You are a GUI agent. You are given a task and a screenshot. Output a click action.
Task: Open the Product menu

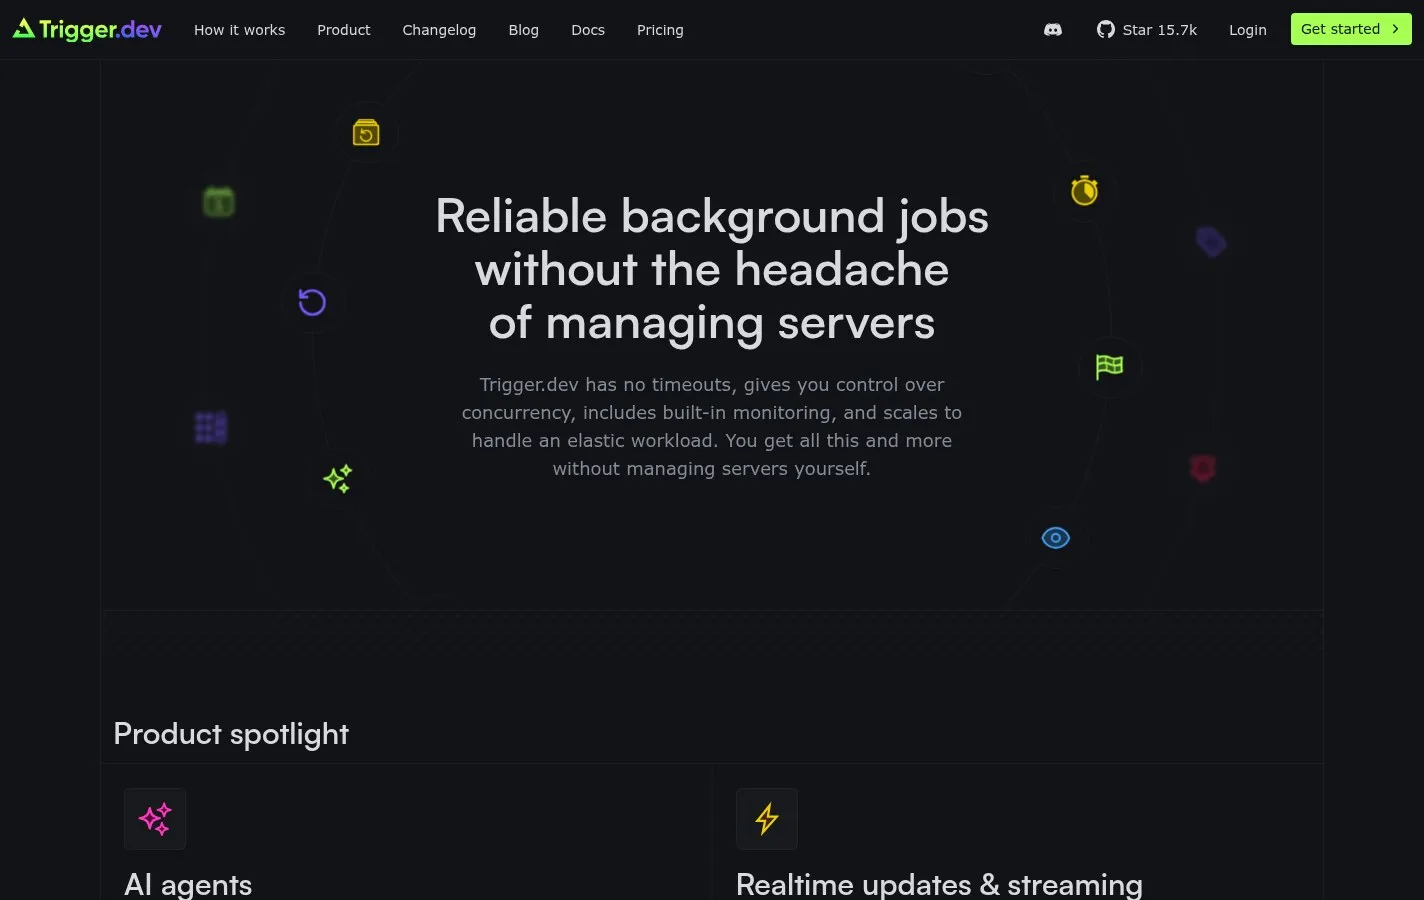point(344,30)
